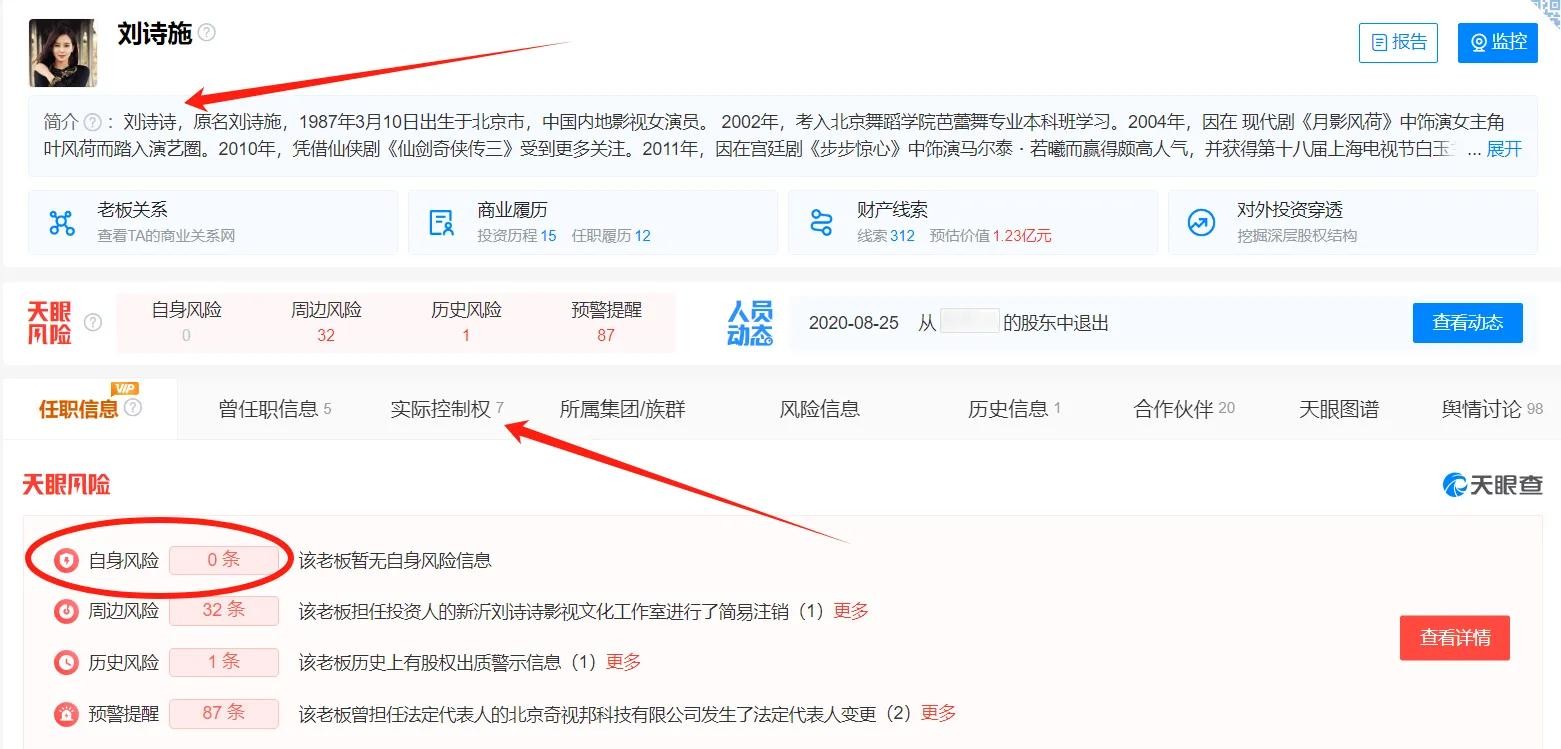The height and width of the screenshot is (749, 1561).
Task: Click the 2020-08-25 dynamic entry
Action: [958, 323]
